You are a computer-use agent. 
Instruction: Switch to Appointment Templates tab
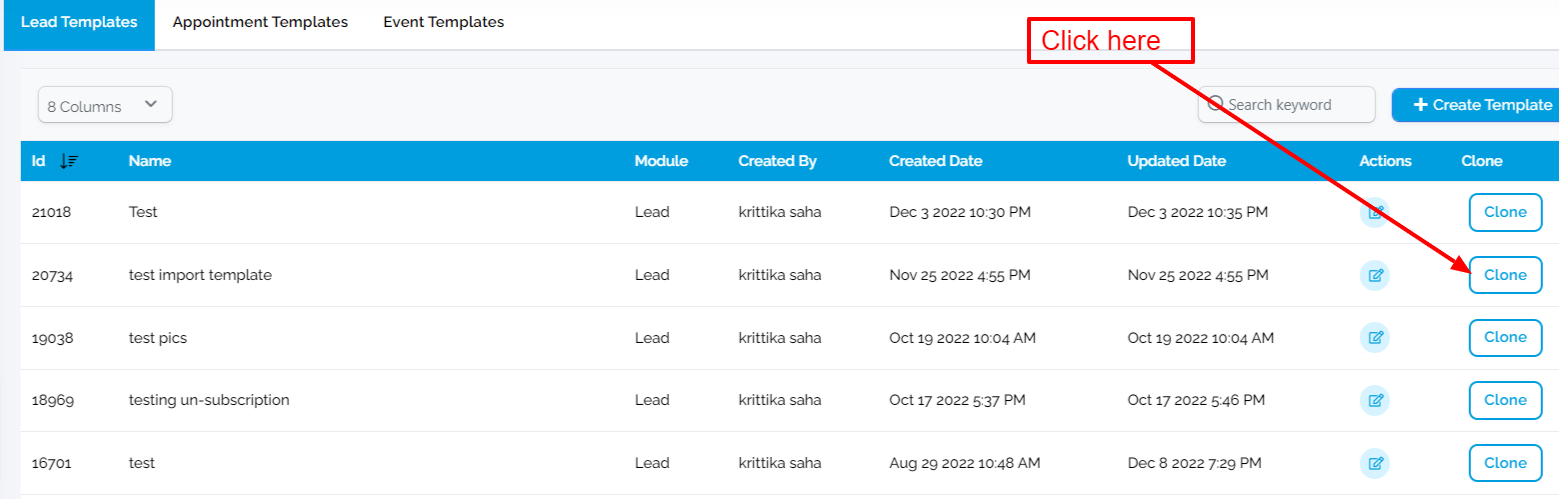click(x=260, y=22)
